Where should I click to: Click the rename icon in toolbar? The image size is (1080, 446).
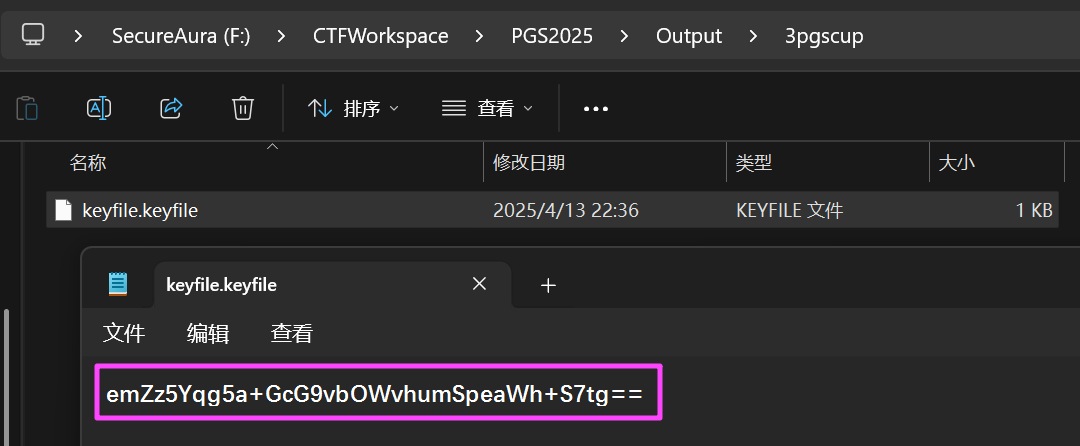click(x=99, y=108)
